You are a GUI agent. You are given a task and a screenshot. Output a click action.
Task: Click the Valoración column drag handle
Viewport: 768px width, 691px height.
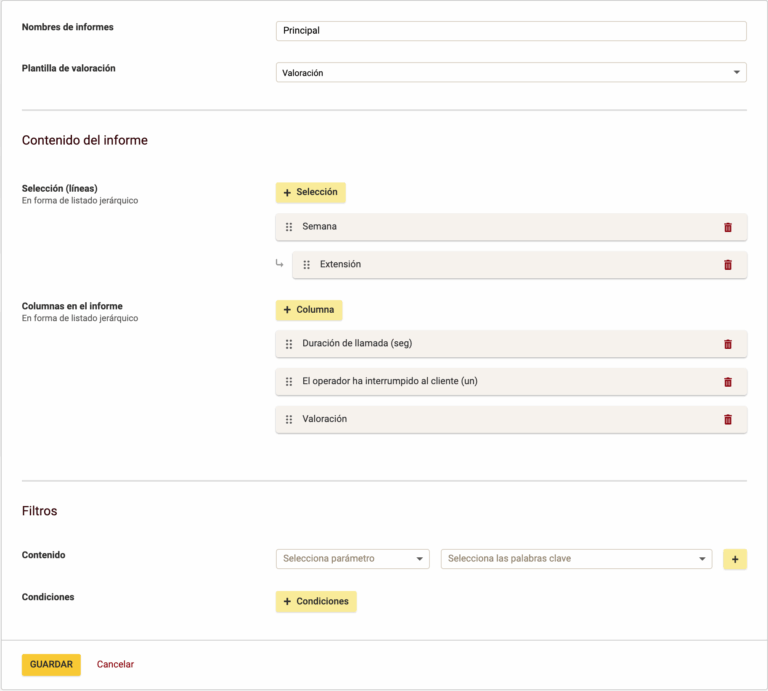[x=289, y=419]
